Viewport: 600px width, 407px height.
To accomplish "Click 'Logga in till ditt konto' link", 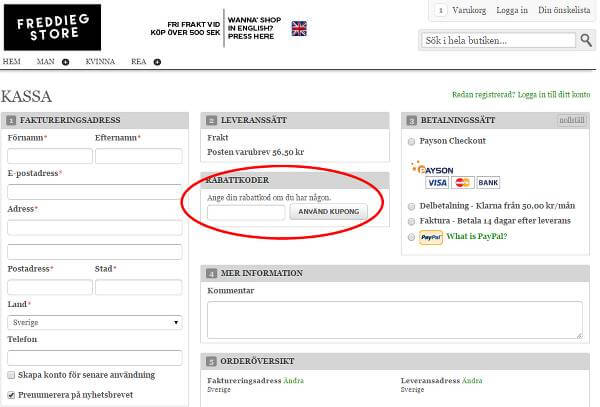I will tap(553, 94).
